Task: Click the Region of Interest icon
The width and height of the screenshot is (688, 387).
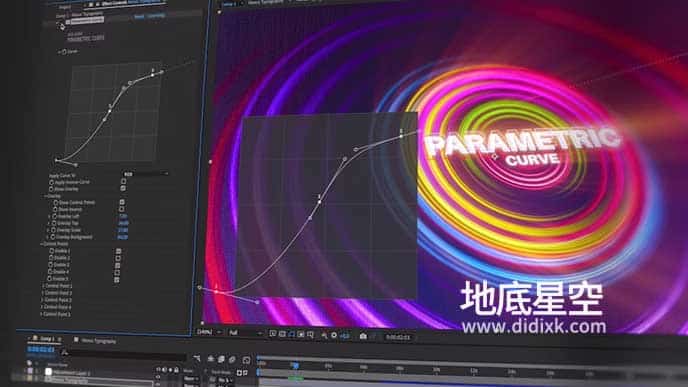Action: pos(301,334)
